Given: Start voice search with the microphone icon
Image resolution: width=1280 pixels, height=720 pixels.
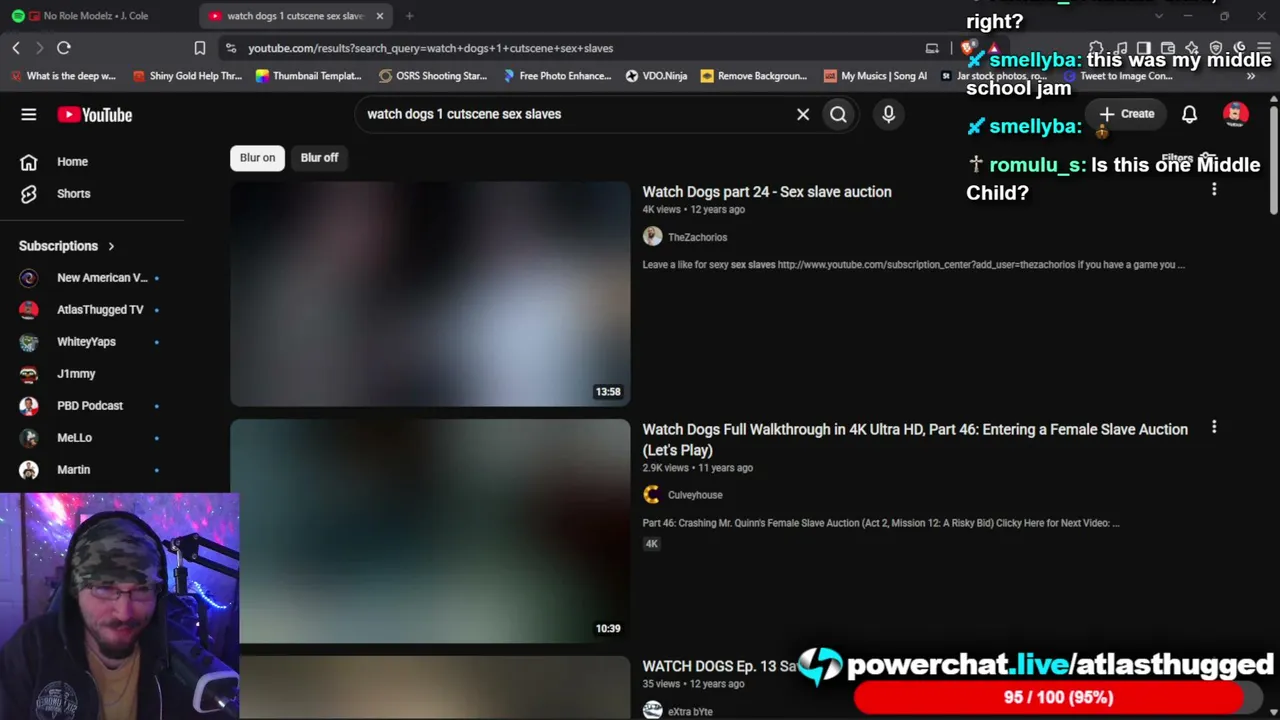Looking at the screenshot, I should click(888, 114).
